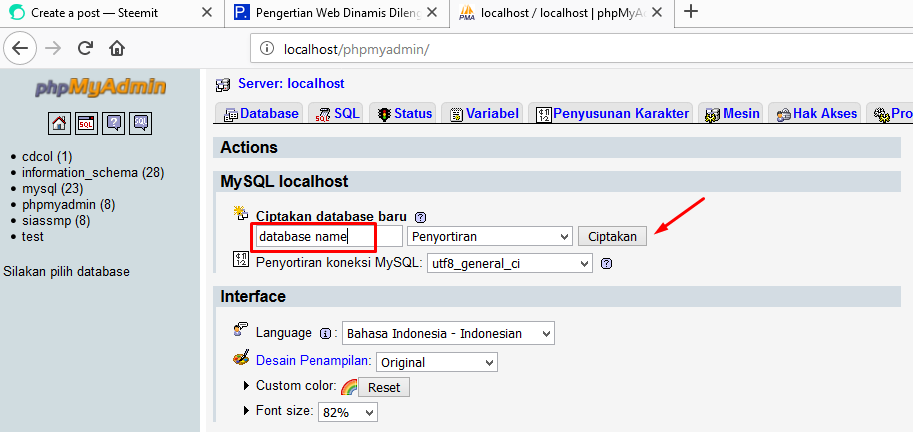Image resolution: width=913 pixels, height=432 pixels.
Task: Click the browser address bar URL
Action: coord(356,49)
